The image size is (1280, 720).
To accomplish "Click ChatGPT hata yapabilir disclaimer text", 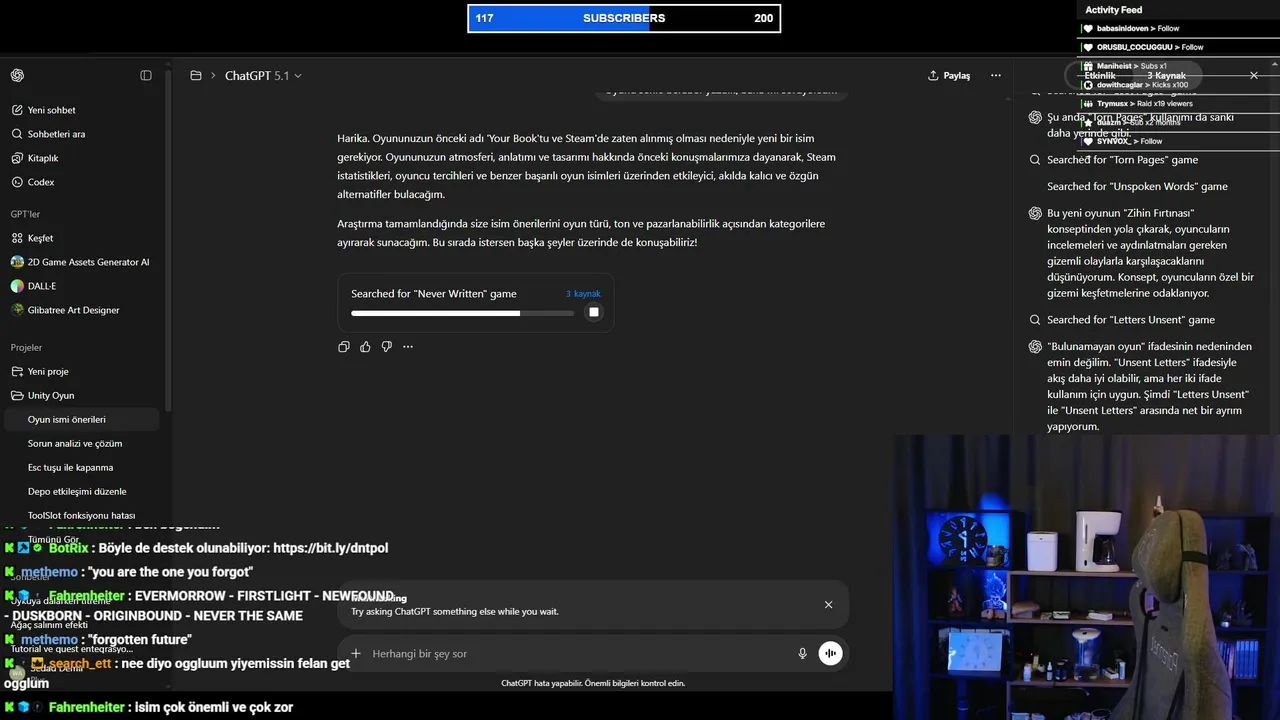I will [593, 684].
